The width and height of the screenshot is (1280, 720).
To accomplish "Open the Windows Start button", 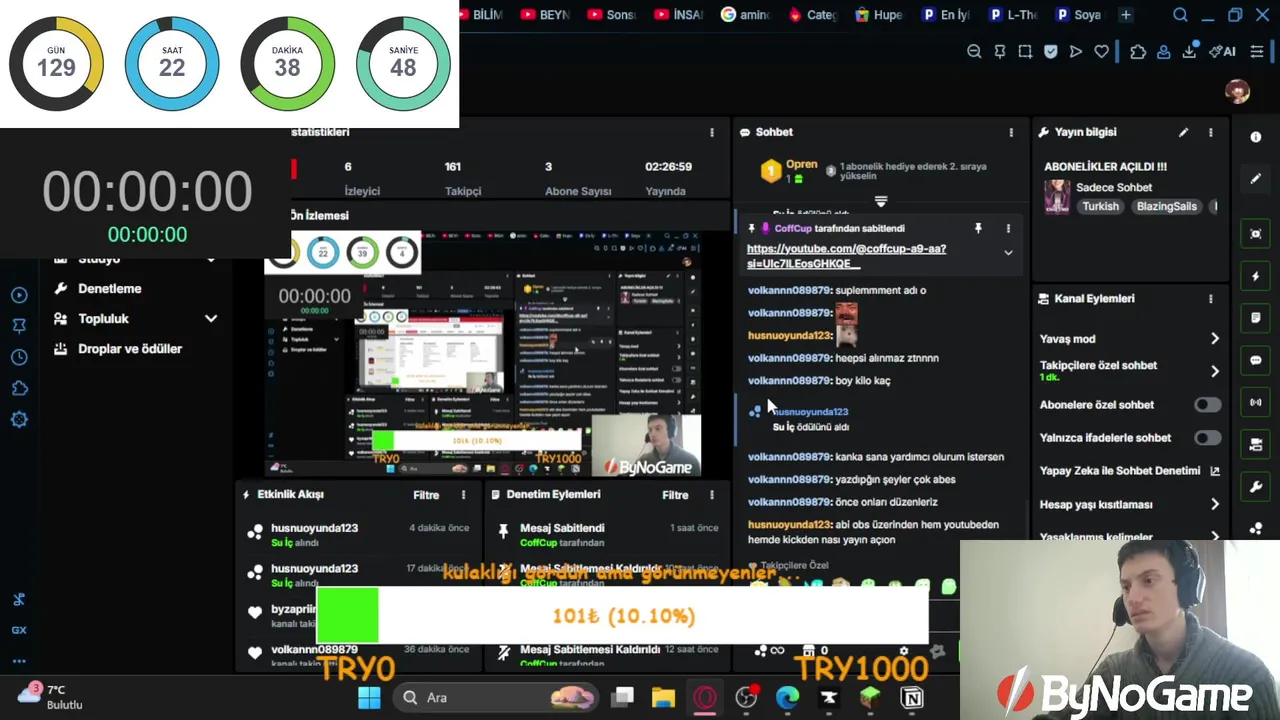I will click(x=369, y=698).
